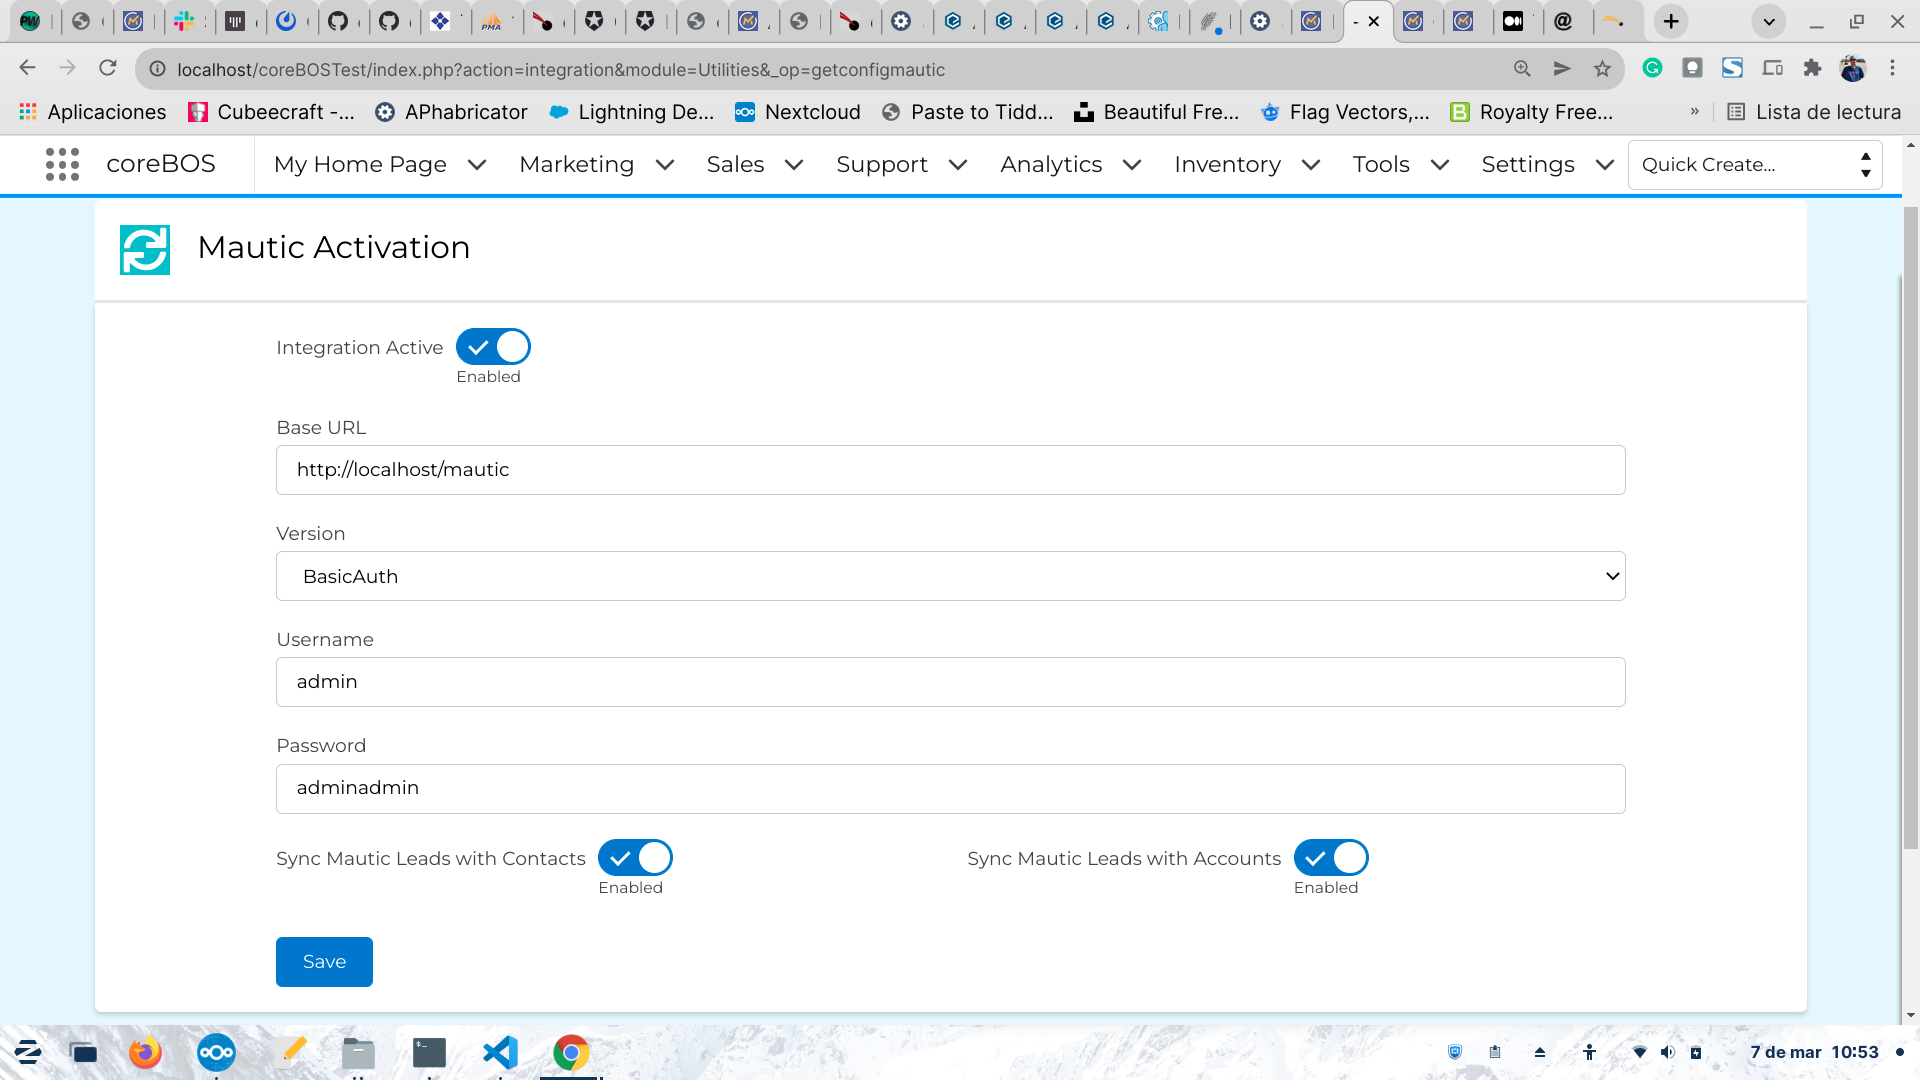Open the coreBOS app launcher grid icon
Screen dimensions: 1920x1080
pos(62,164)
